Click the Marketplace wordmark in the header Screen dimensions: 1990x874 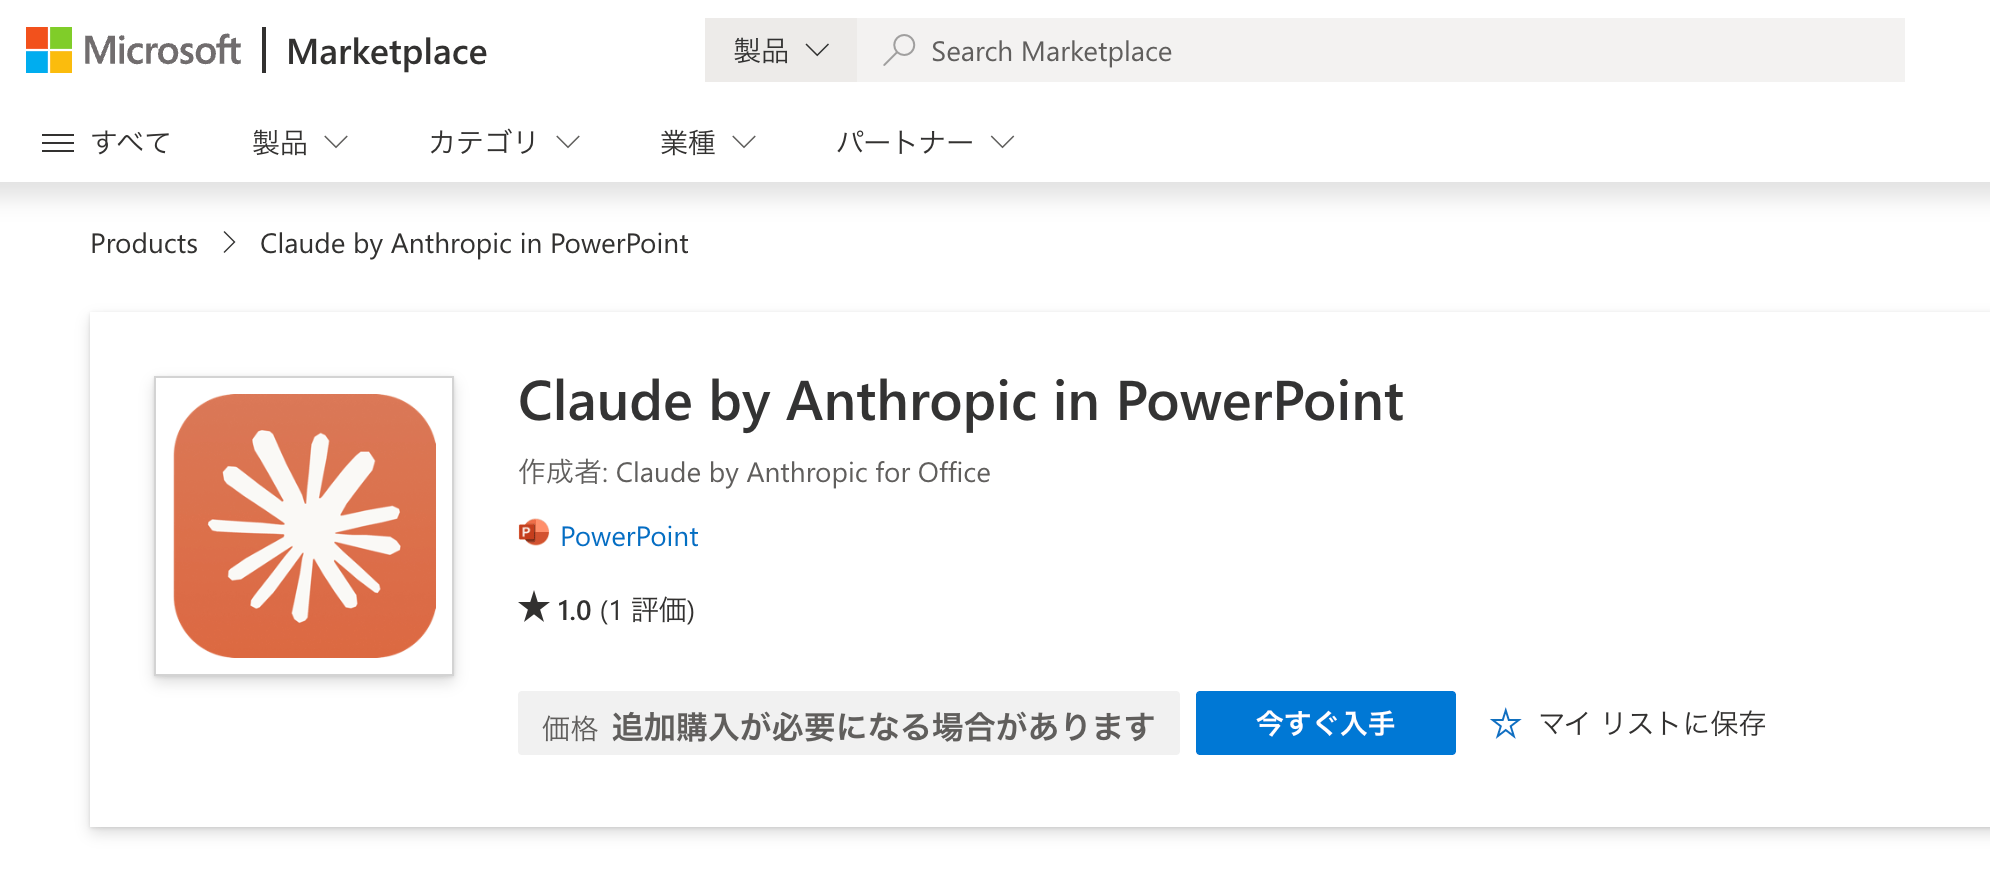386,51
